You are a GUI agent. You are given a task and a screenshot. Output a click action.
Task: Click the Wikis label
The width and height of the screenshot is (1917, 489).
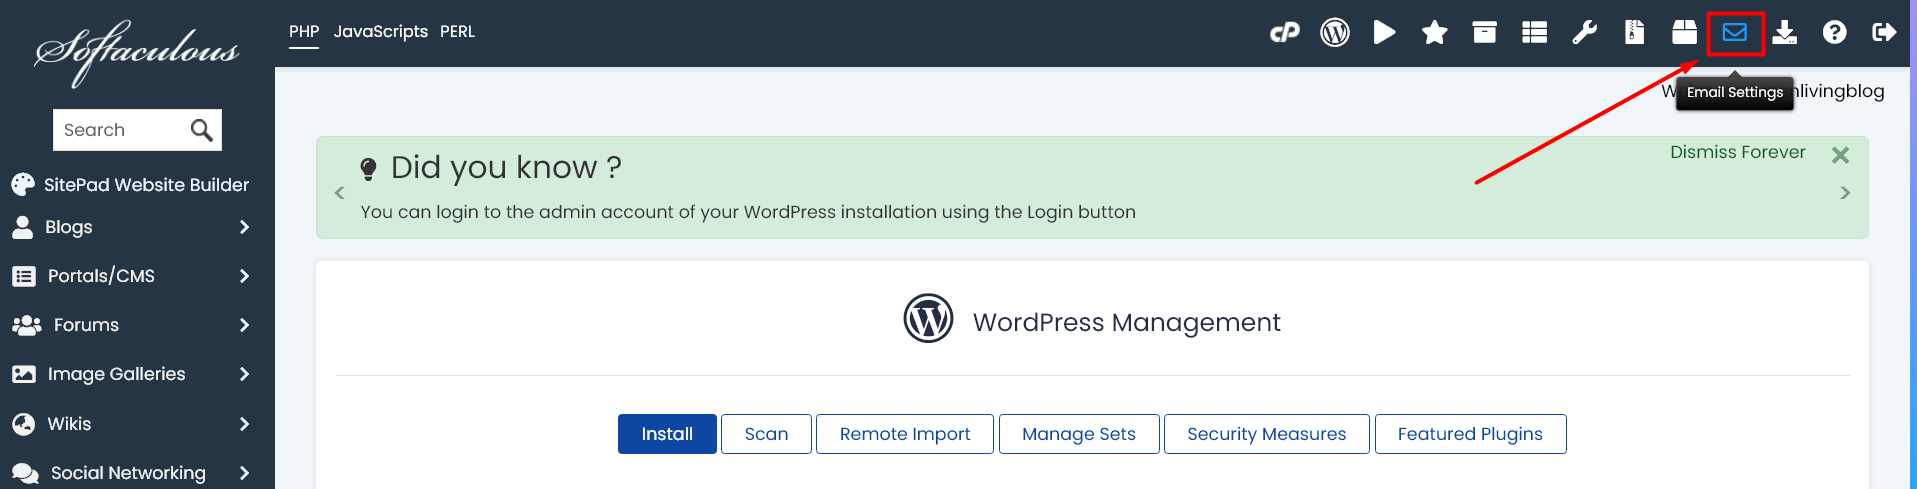(69, 425)
